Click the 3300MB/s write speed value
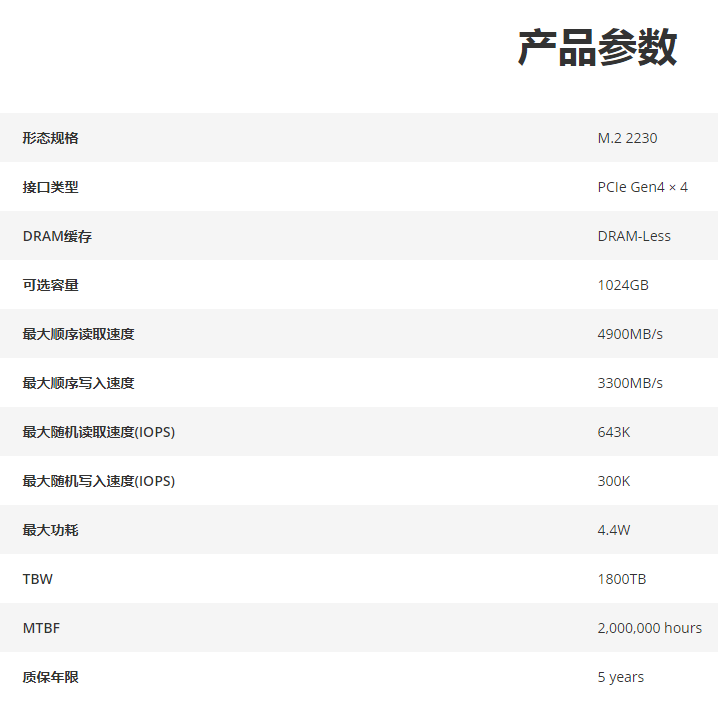This screenshot has height=718, width=718. pos(630,383)
